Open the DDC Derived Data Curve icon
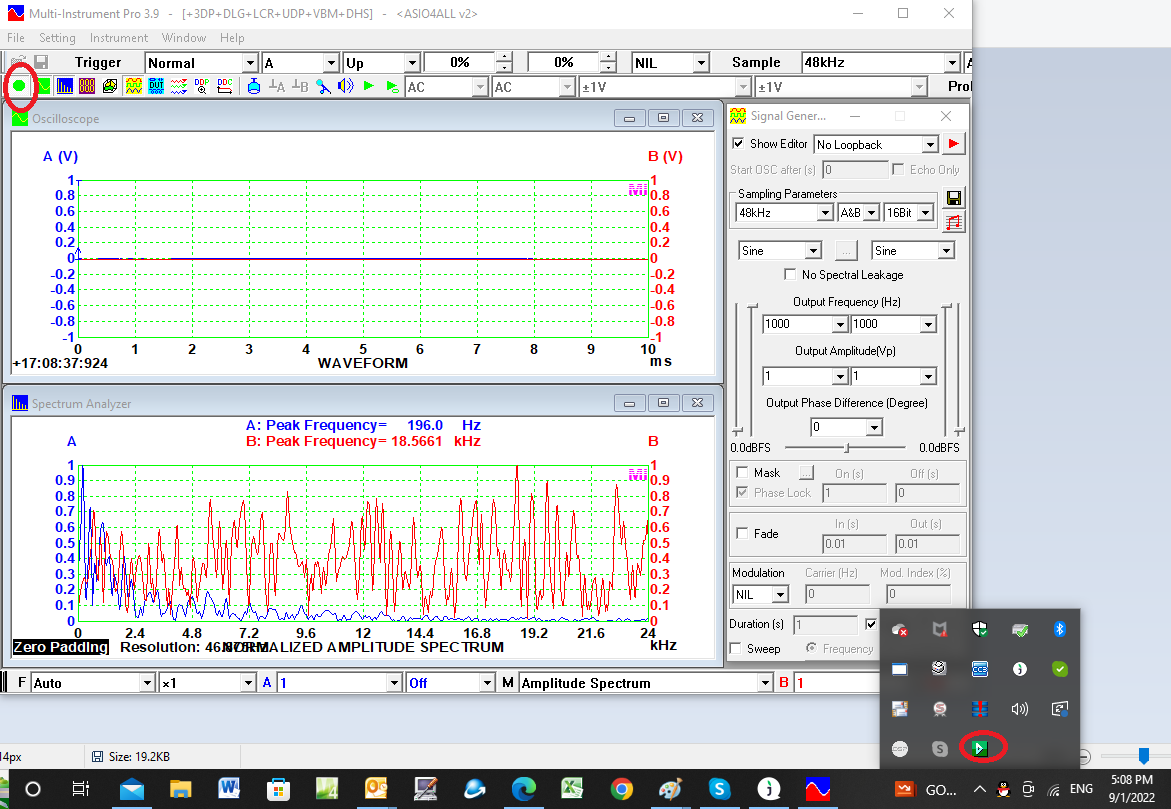The width and height of the screenshot is (1171, 809). click(225, 86)
